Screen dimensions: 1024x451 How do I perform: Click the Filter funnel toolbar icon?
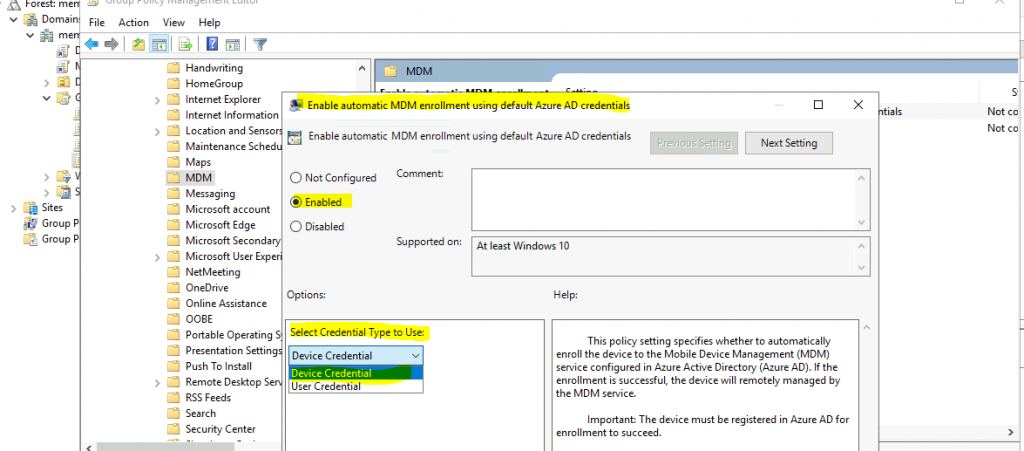point(261,44)
